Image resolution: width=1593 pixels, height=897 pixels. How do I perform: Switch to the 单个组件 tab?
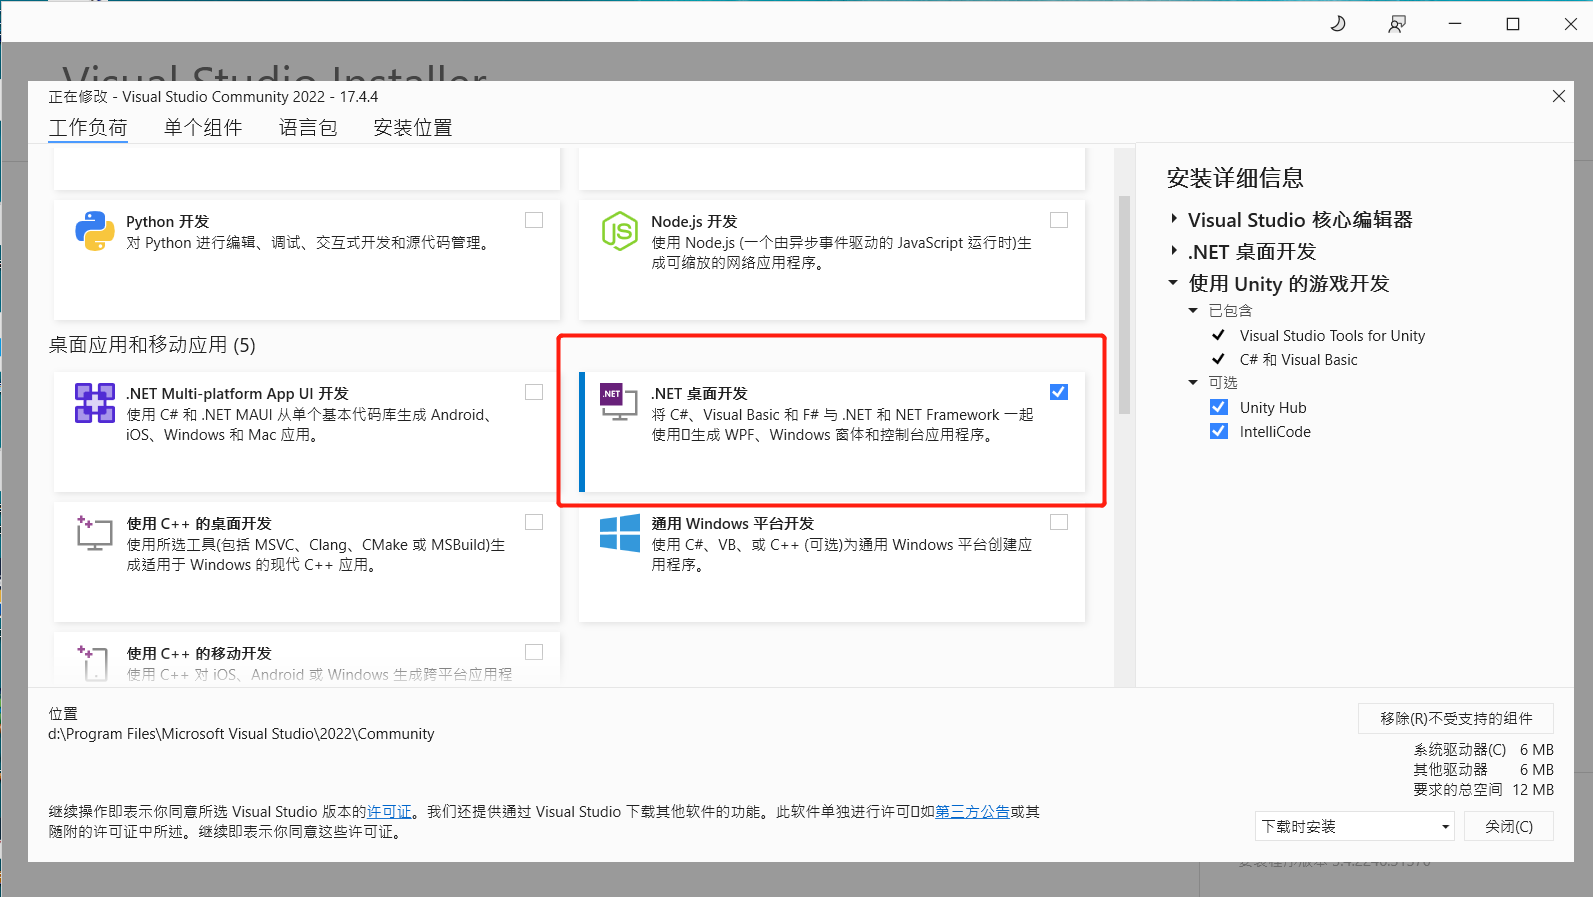click(203, 128)
